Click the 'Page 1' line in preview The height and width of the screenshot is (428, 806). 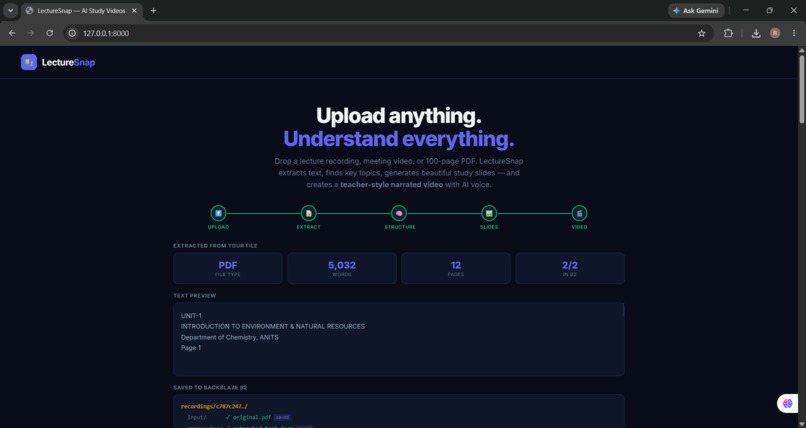(191, 348)
